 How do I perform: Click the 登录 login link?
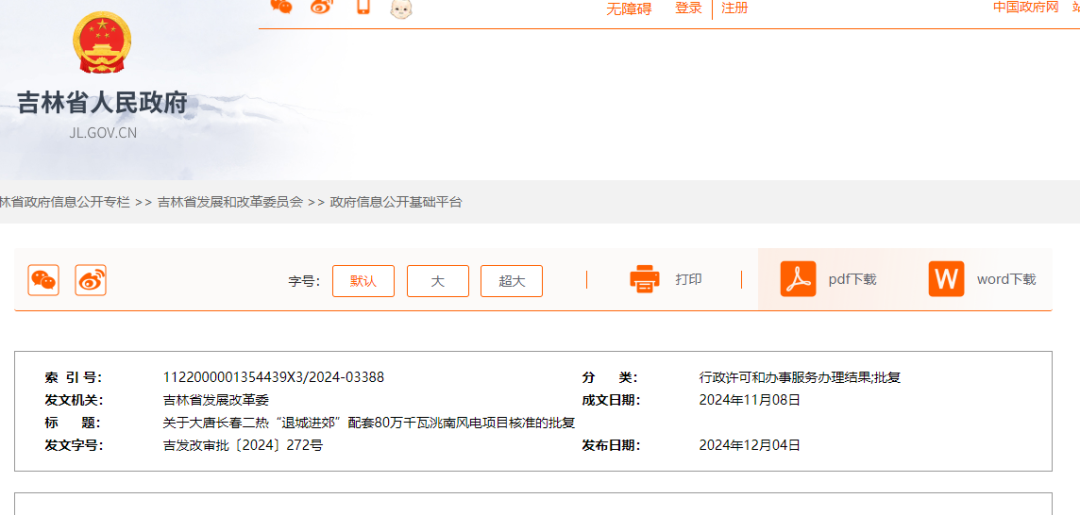(x=688, y=8)
